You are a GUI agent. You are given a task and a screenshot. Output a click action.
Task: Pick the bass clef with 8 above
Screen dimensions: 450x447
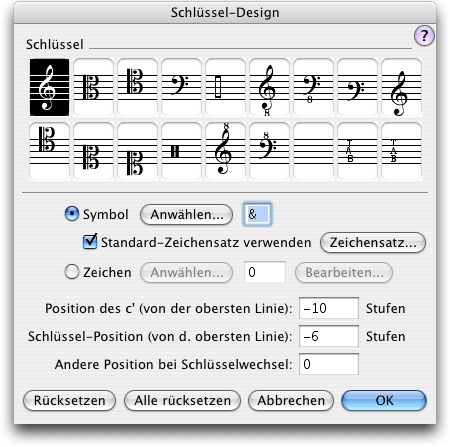pos(270,151)
